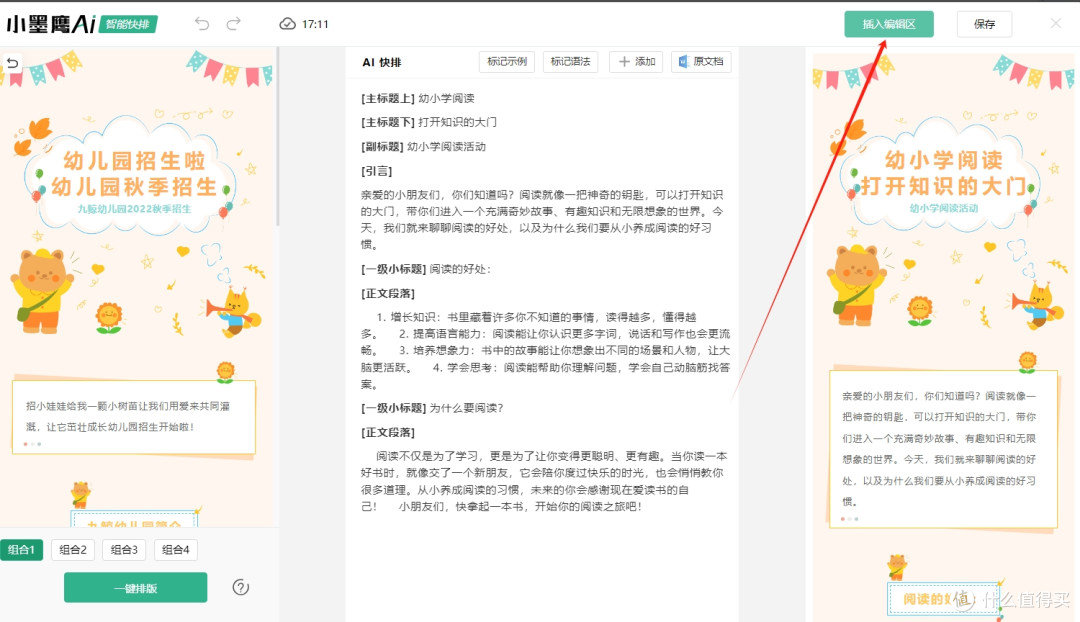
Task: Click the left template panel scrollbar
Action: (x=278, y=136)
